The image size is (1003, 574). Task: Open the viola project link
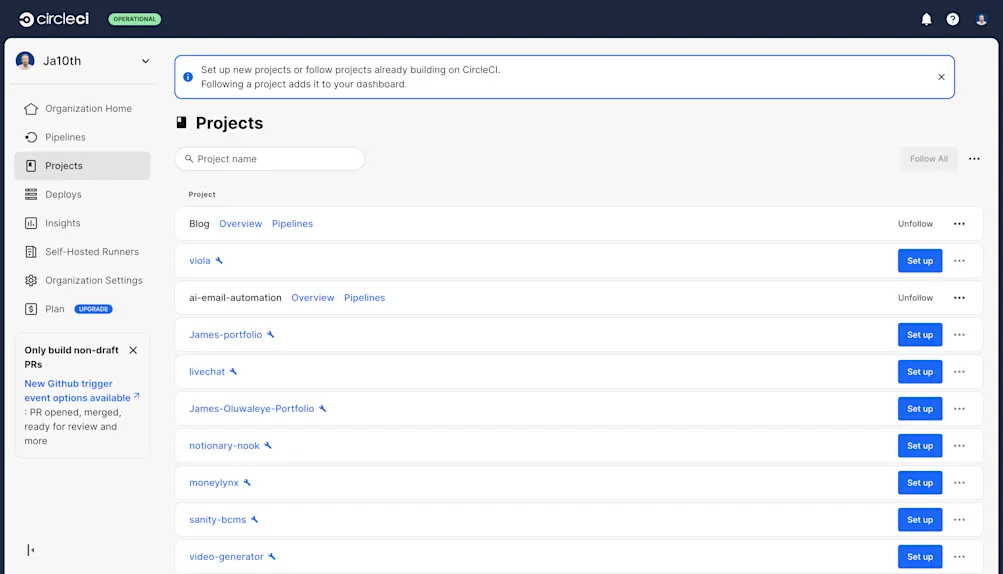click(200, 261)
